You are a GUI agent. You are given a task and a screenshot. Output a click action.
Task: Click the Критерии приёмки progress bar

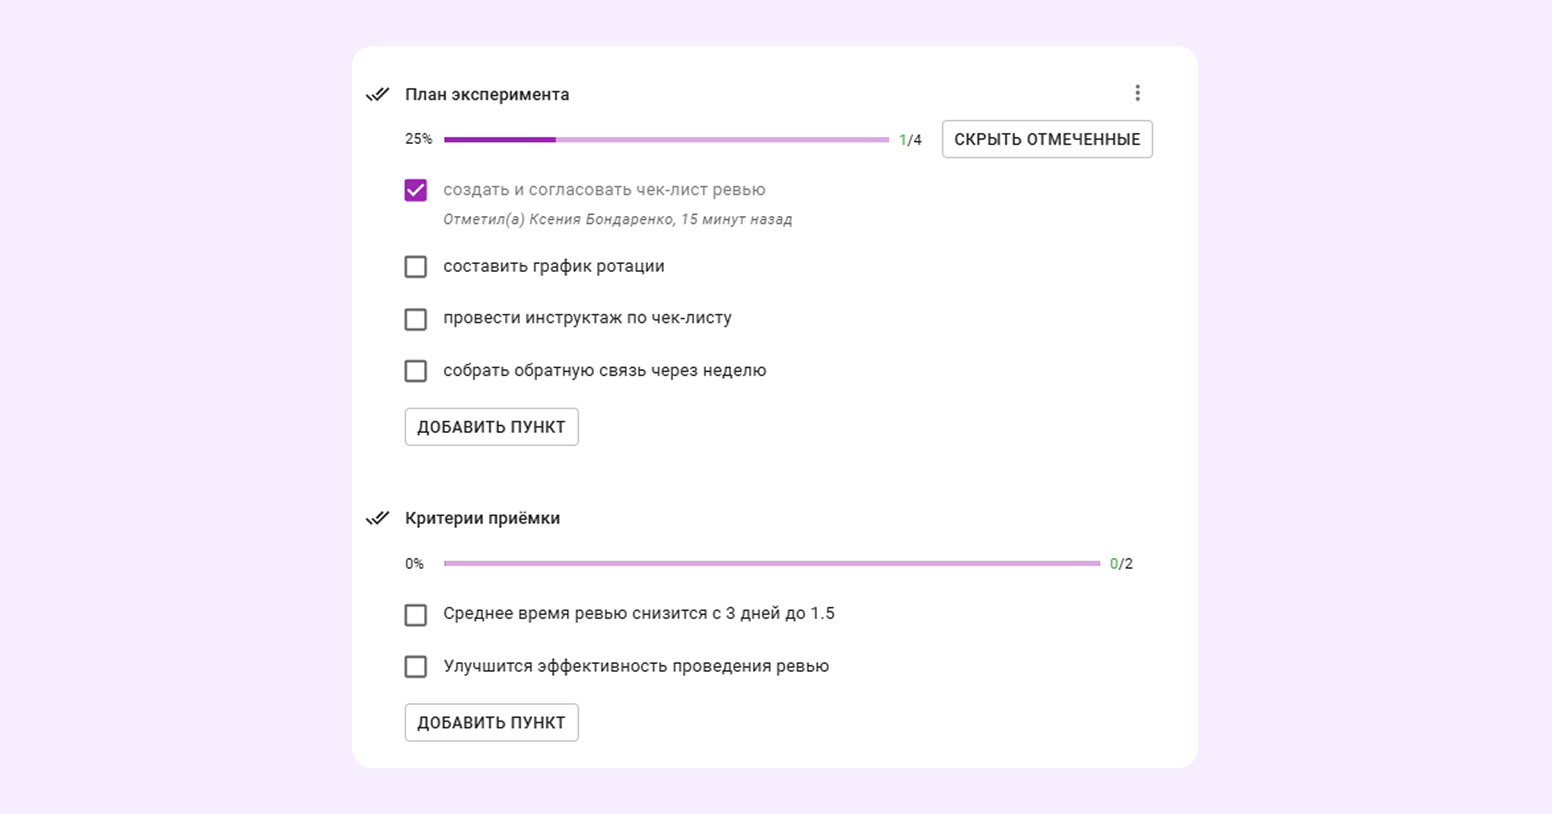pyautogui.click(x=771, y=564)
